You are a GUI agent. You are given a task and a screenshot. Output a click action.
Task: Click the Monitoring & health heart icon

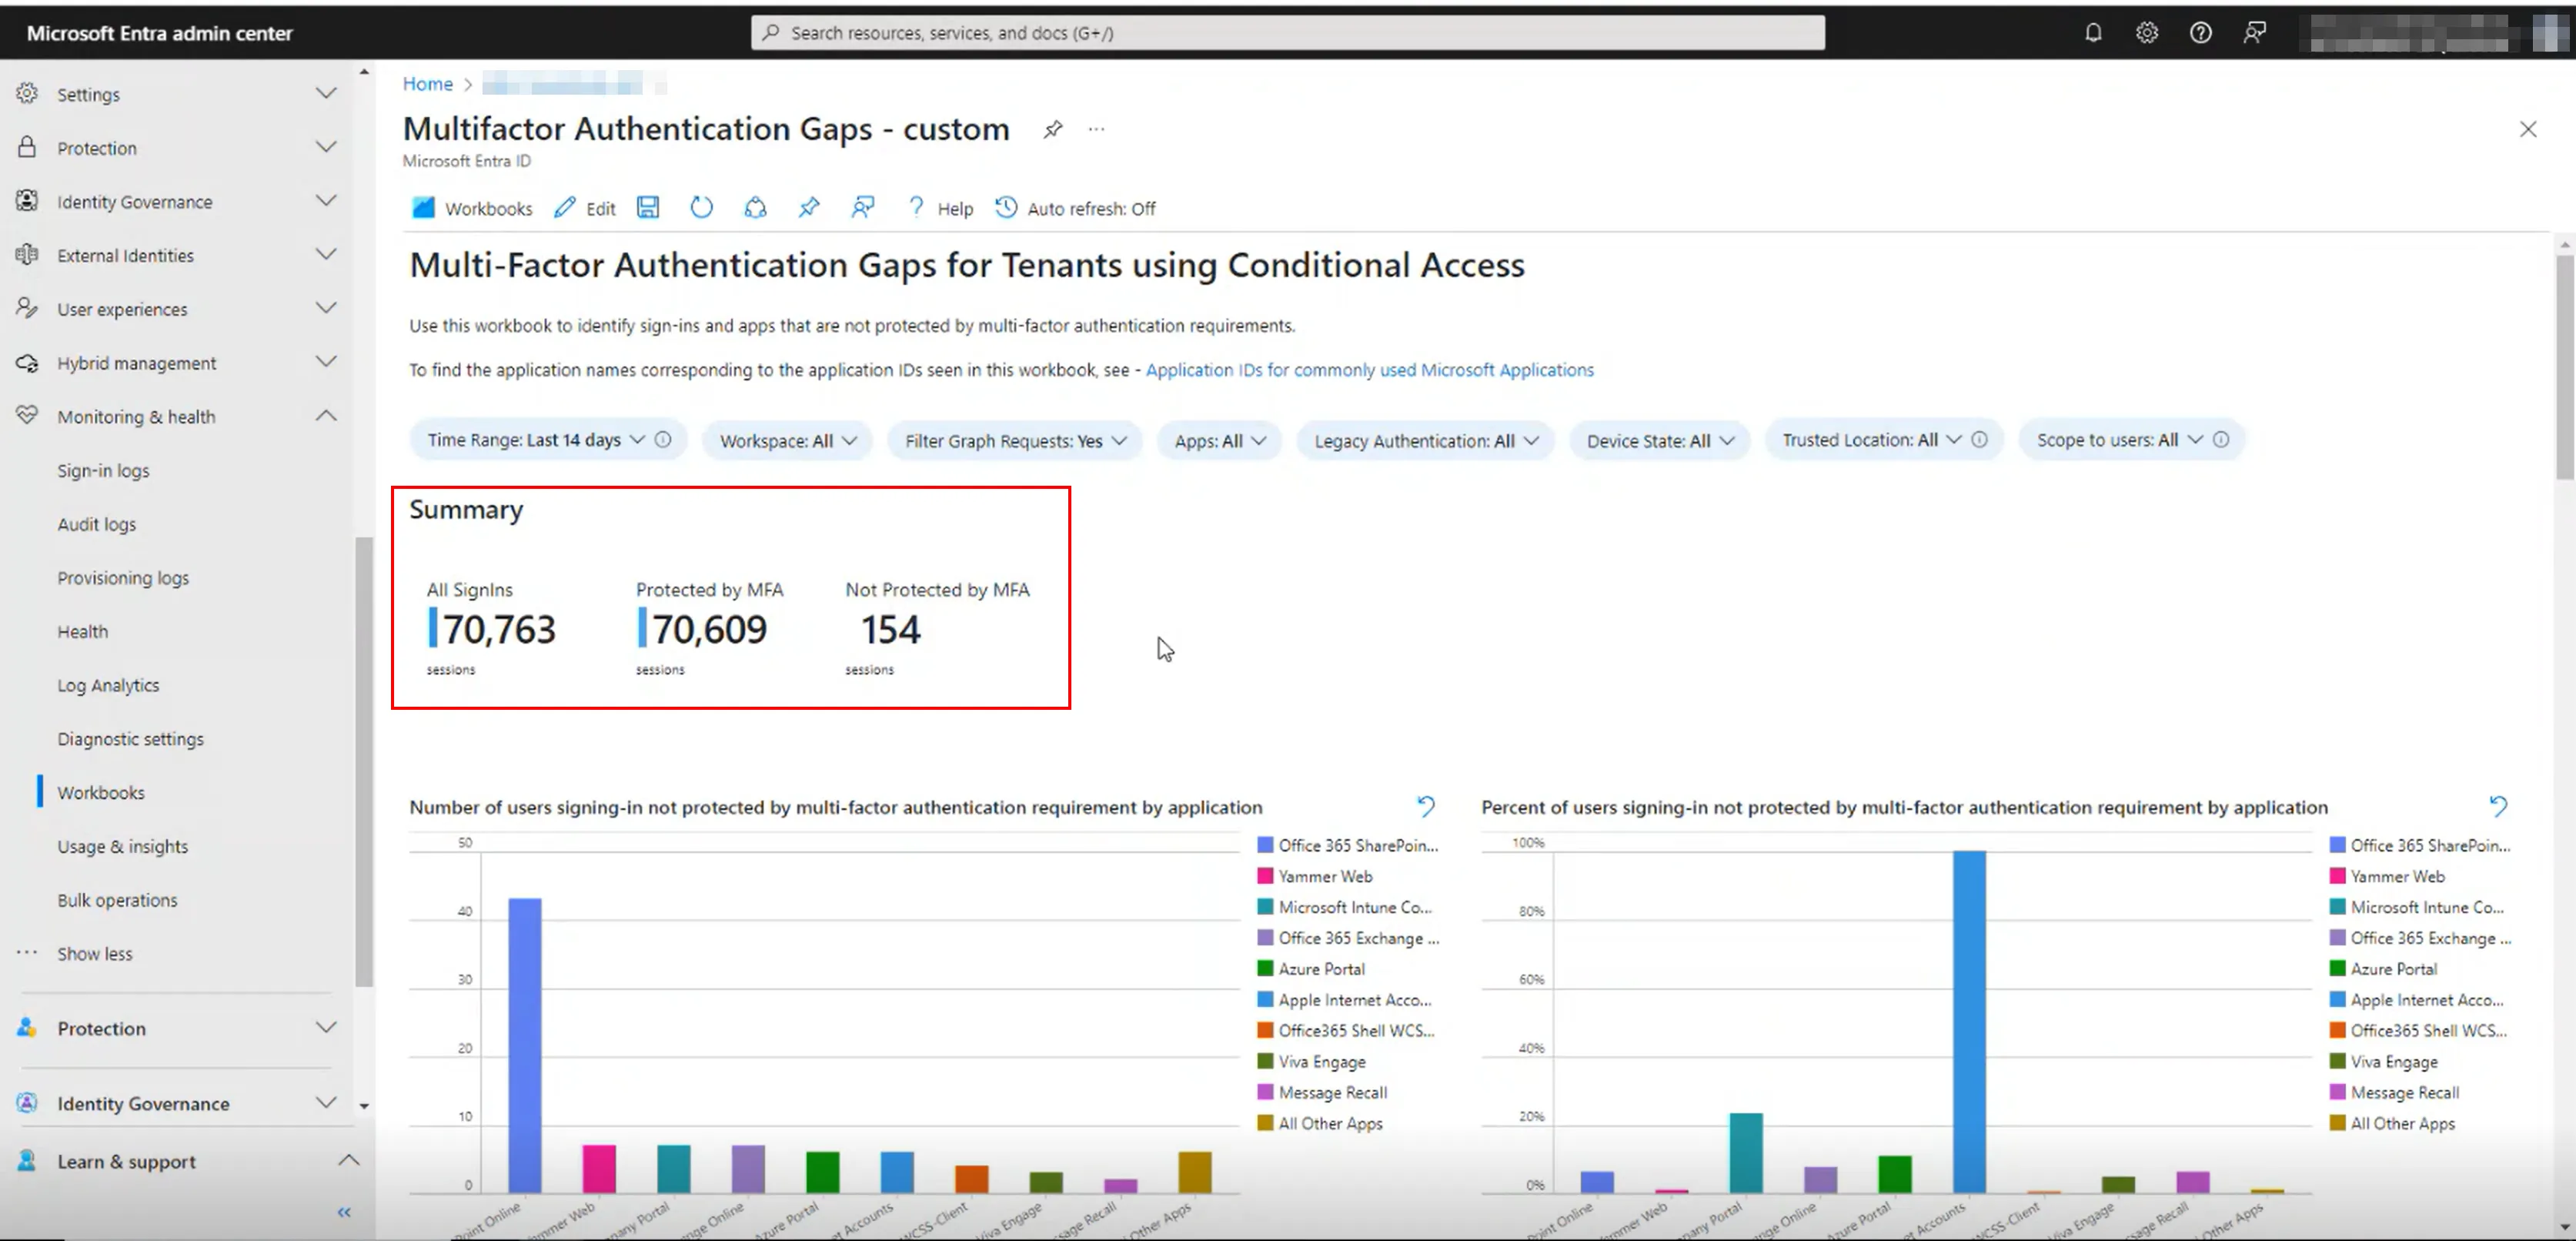27,415
